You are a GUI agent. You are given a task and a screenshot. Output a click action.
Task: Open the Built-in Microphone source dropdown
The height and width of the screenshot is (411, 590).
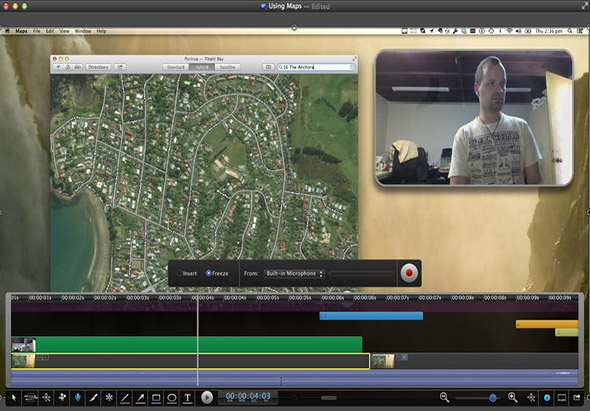click(x=294, y=274)
